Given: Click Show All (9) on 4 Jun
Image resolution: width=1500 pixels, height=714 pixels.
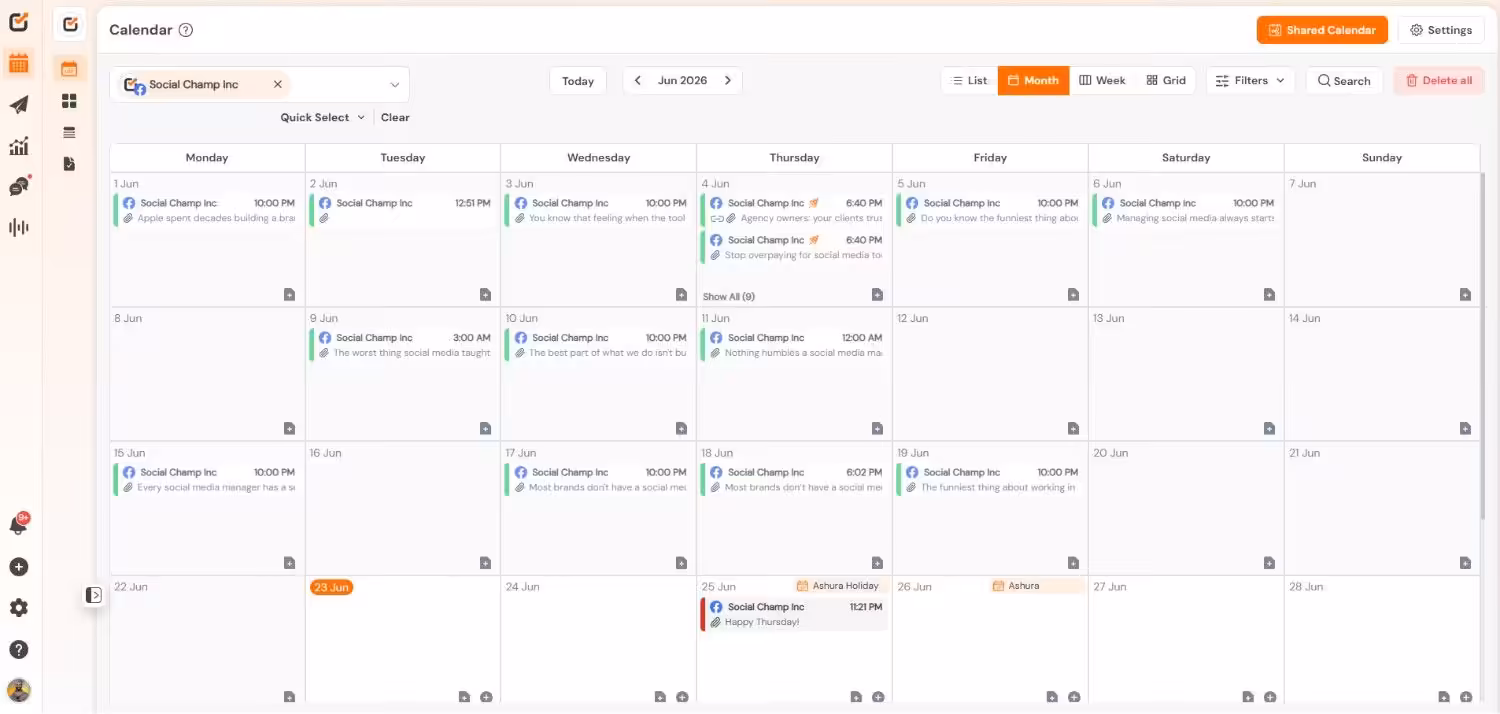Looking at the screenshot, I should (728, 297).
